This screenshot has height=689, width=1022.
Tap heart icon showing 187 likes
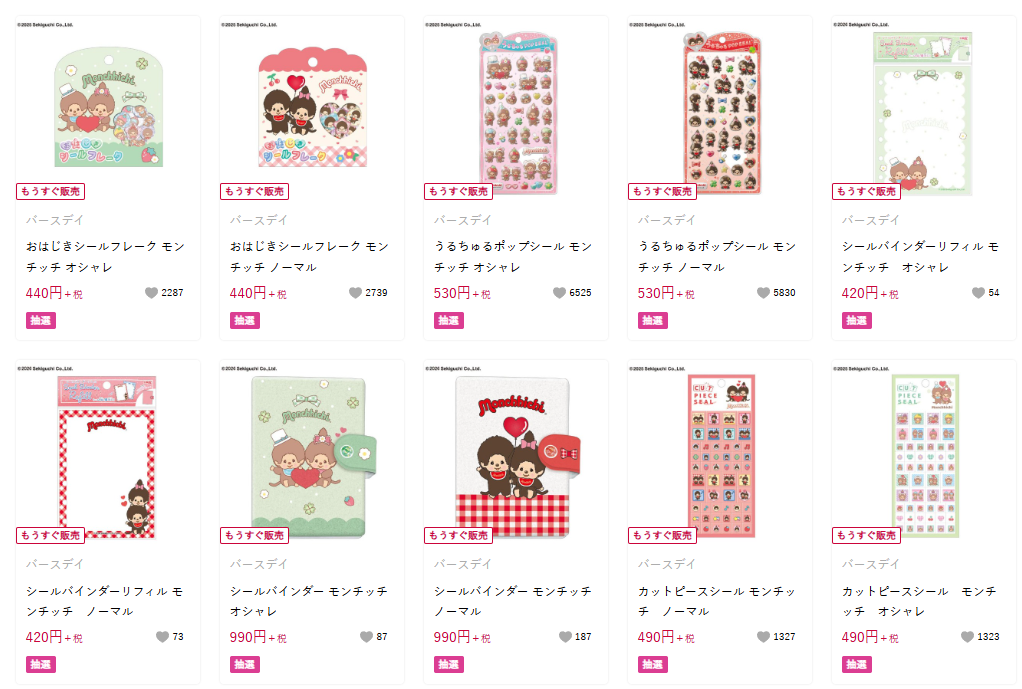(565, 636)
